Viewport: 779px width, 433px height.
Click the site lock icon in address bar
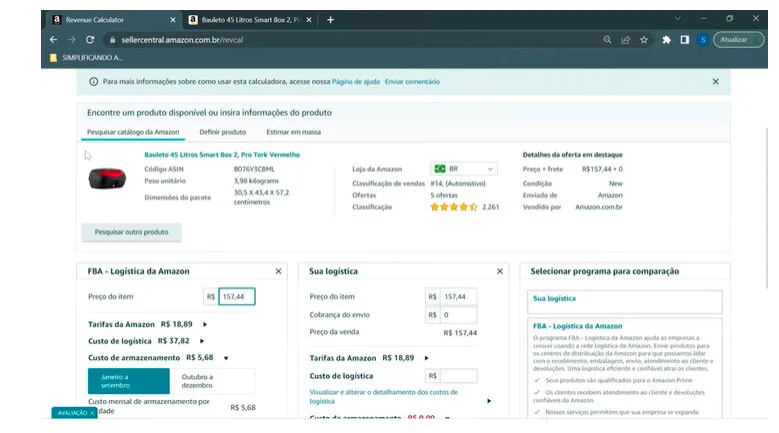tap(112, 40)
